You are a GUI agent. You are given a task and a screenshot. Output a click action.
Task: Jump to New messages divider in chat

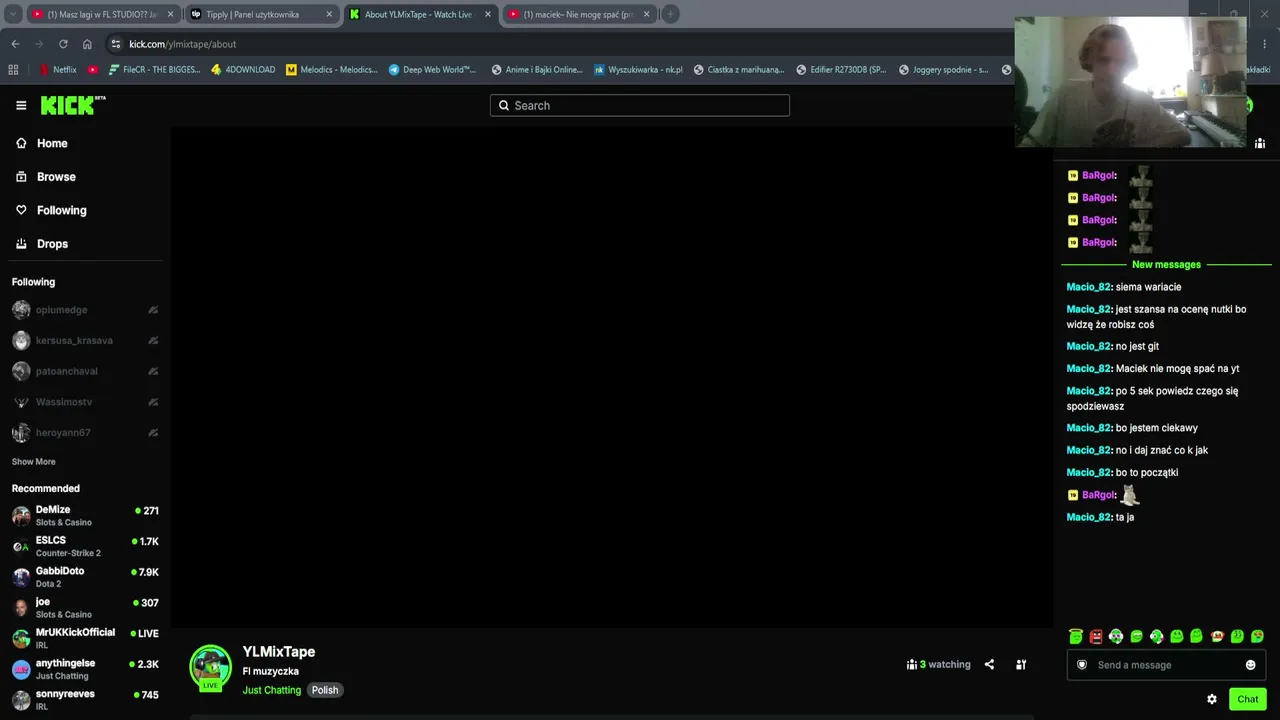coord(1166,265)
